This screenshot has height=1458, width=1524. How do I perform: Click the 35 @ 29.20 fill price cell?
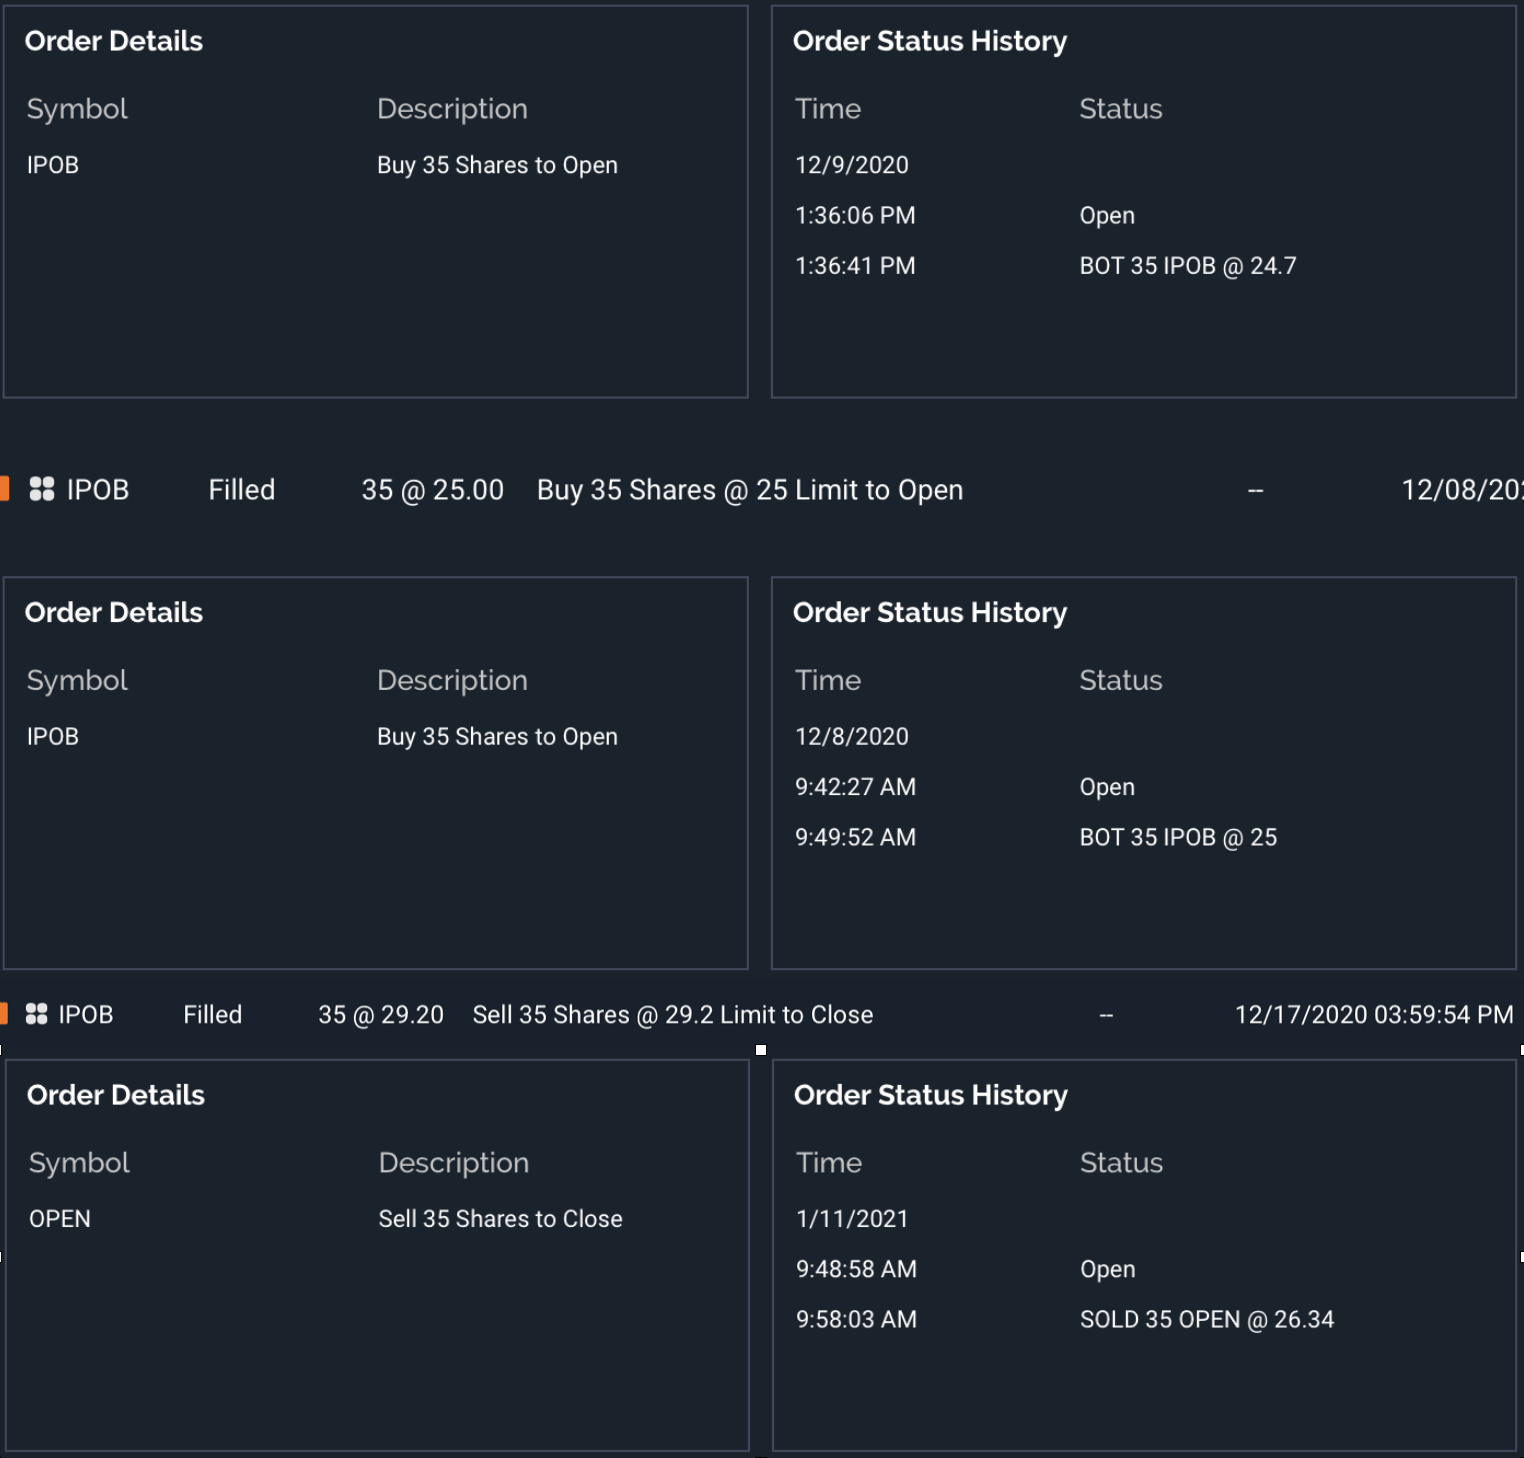click(x=380, y=1015)
